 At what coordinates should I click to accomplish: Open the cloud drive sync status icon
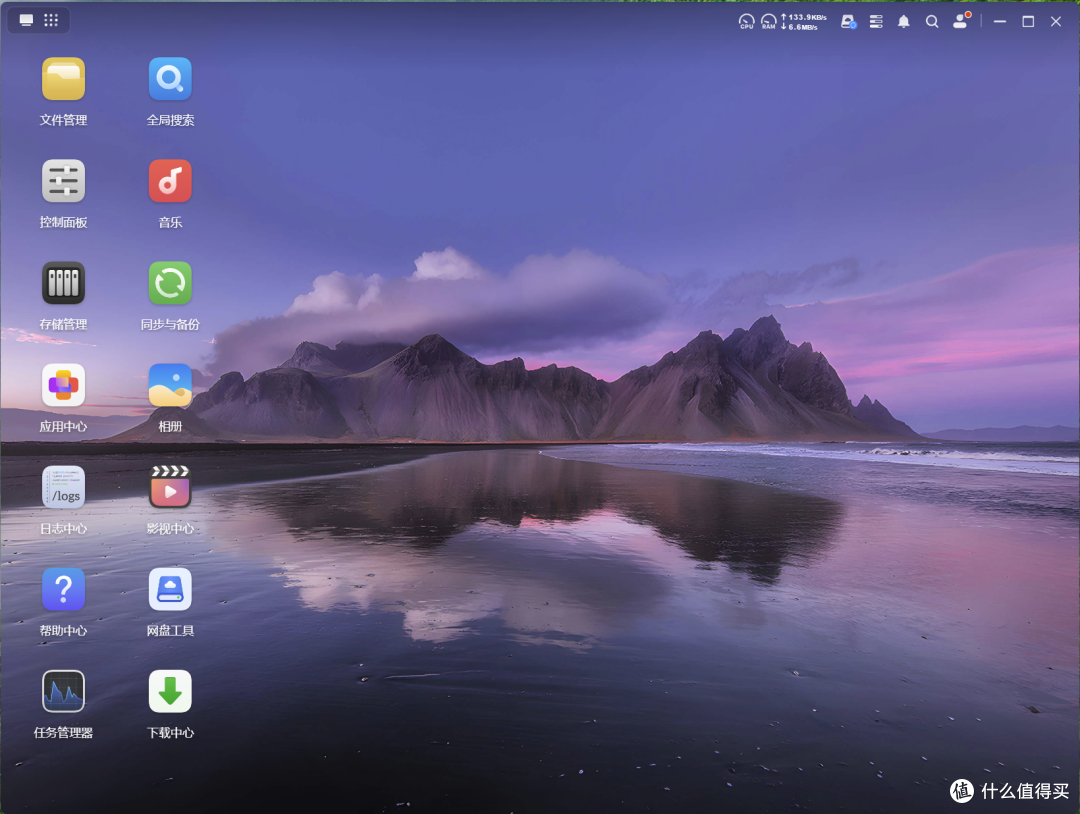click(x=849, y=21)
